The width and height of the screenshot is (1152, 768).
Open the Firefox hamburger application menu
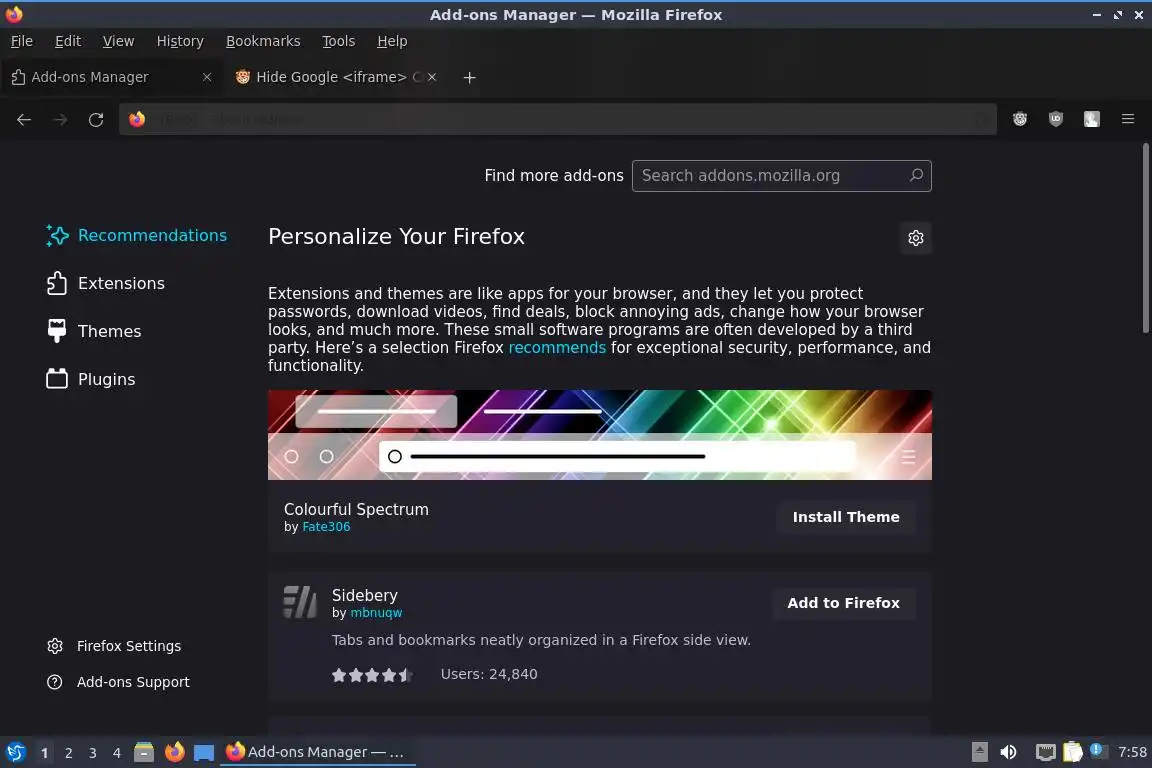point(1128,119)
